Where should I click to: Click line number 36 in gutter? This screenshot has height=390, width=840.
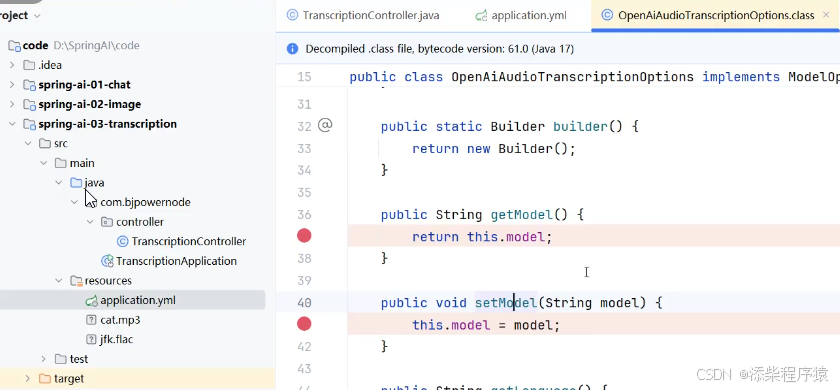point(304,215)
